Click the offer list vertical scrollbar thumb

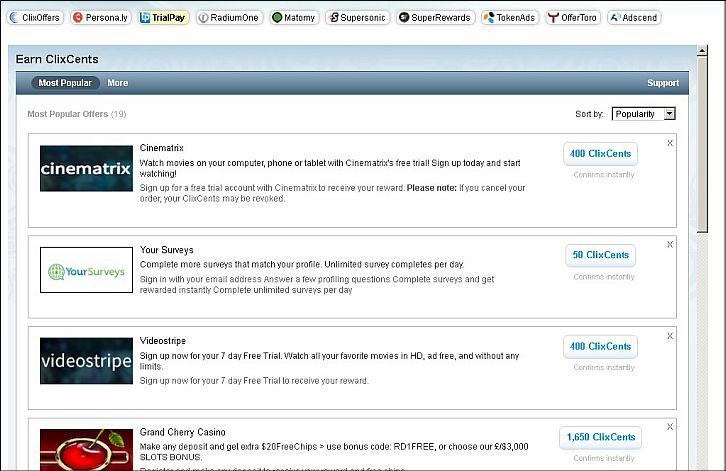tap(702, 144)
